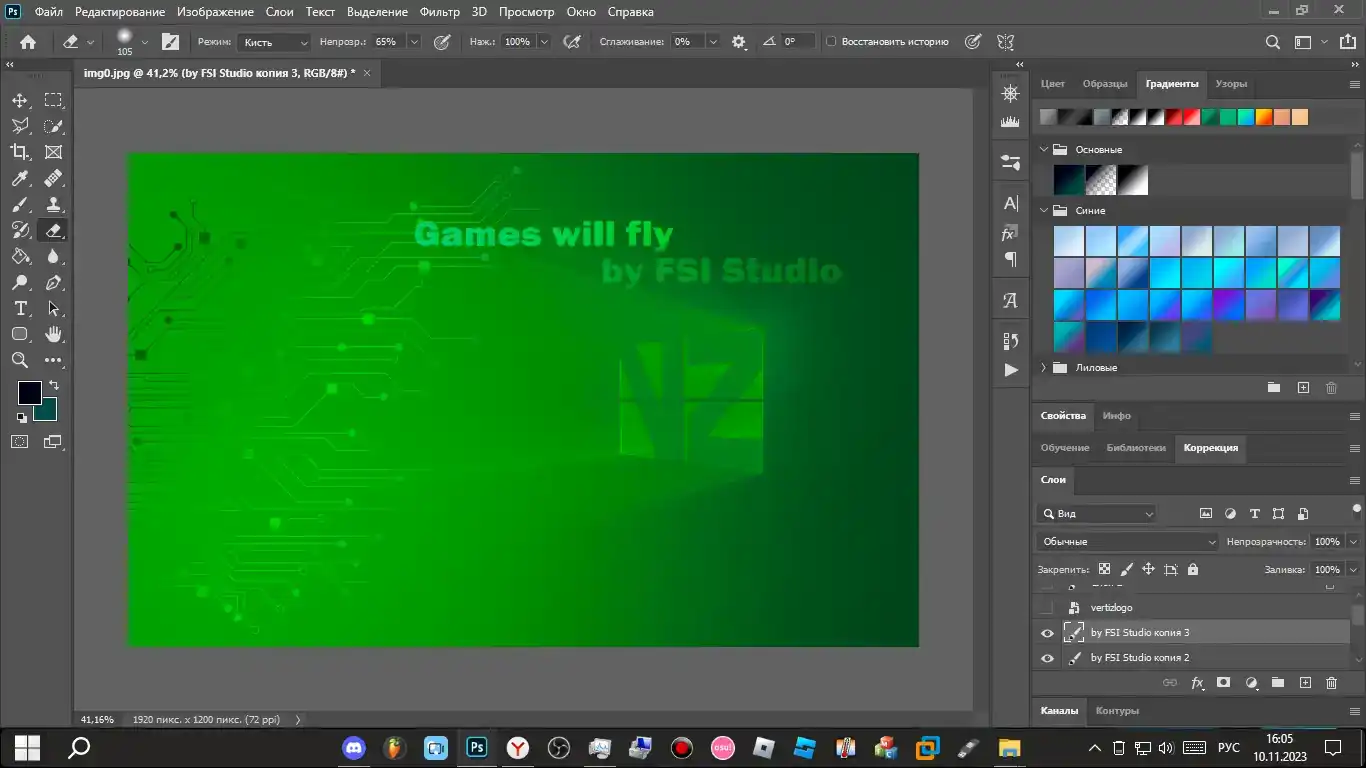Open Discord from the taskbar
The width and height of the screenshot is (1366, 768).
pyautogui.click(x=354, y=747)
